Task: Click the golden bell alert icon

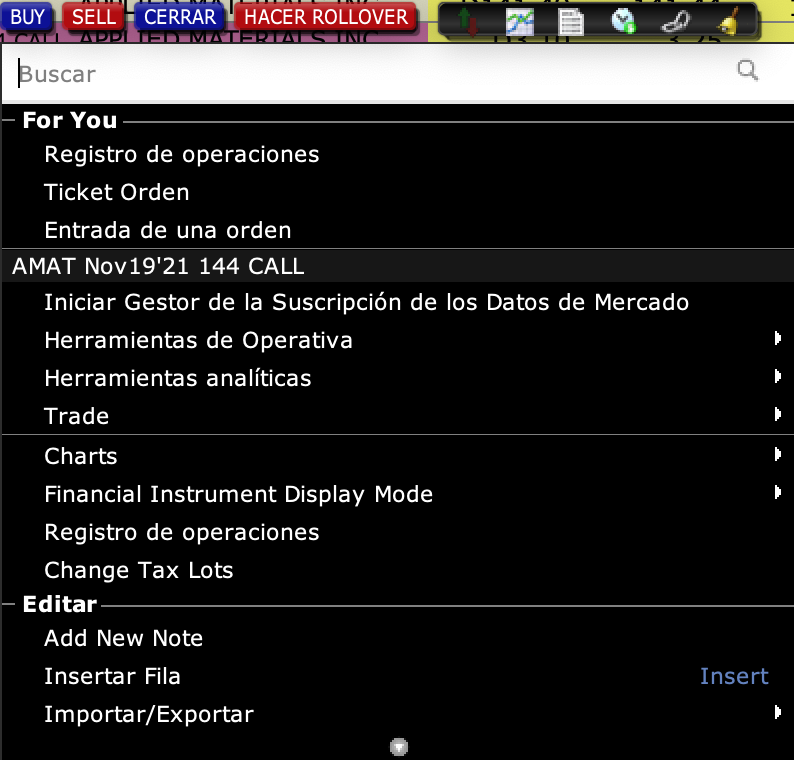Action: [728, 22]
